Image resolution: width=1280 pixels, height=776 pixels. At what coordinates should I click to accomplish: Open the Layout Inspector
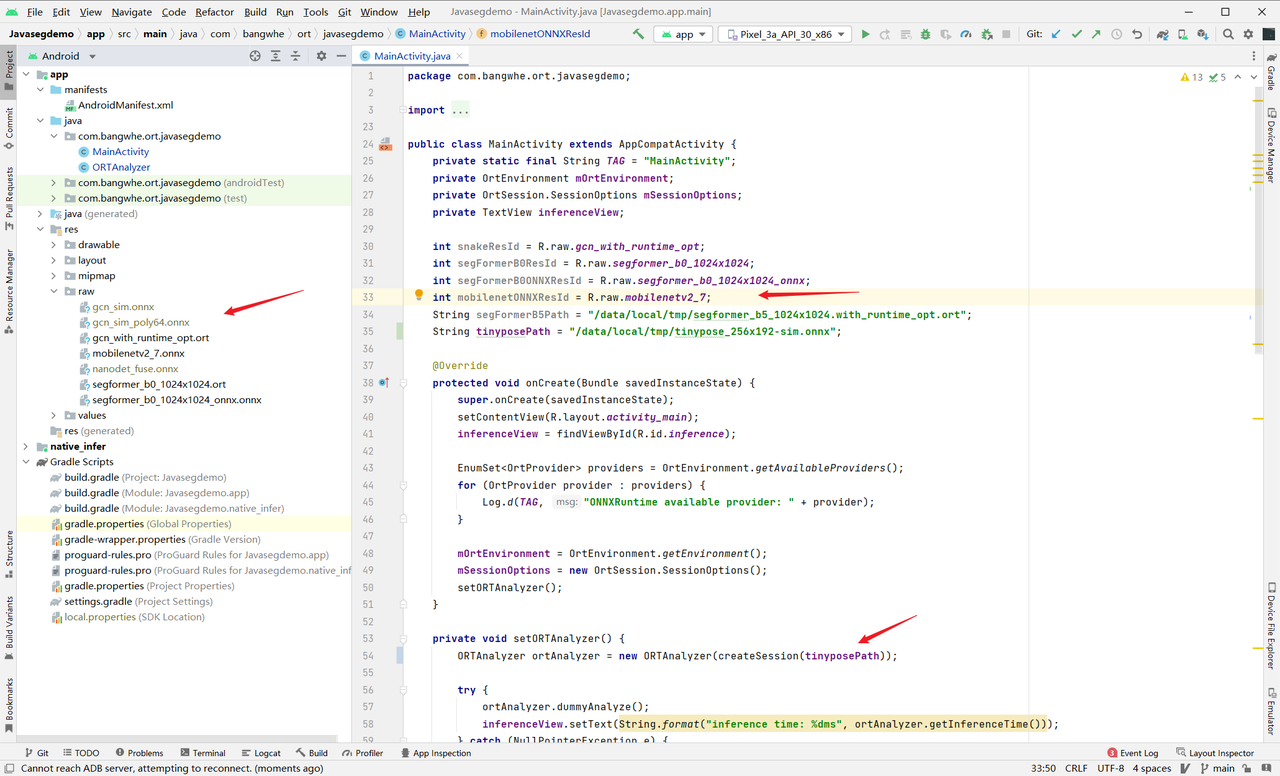[x=1214, y=753]
